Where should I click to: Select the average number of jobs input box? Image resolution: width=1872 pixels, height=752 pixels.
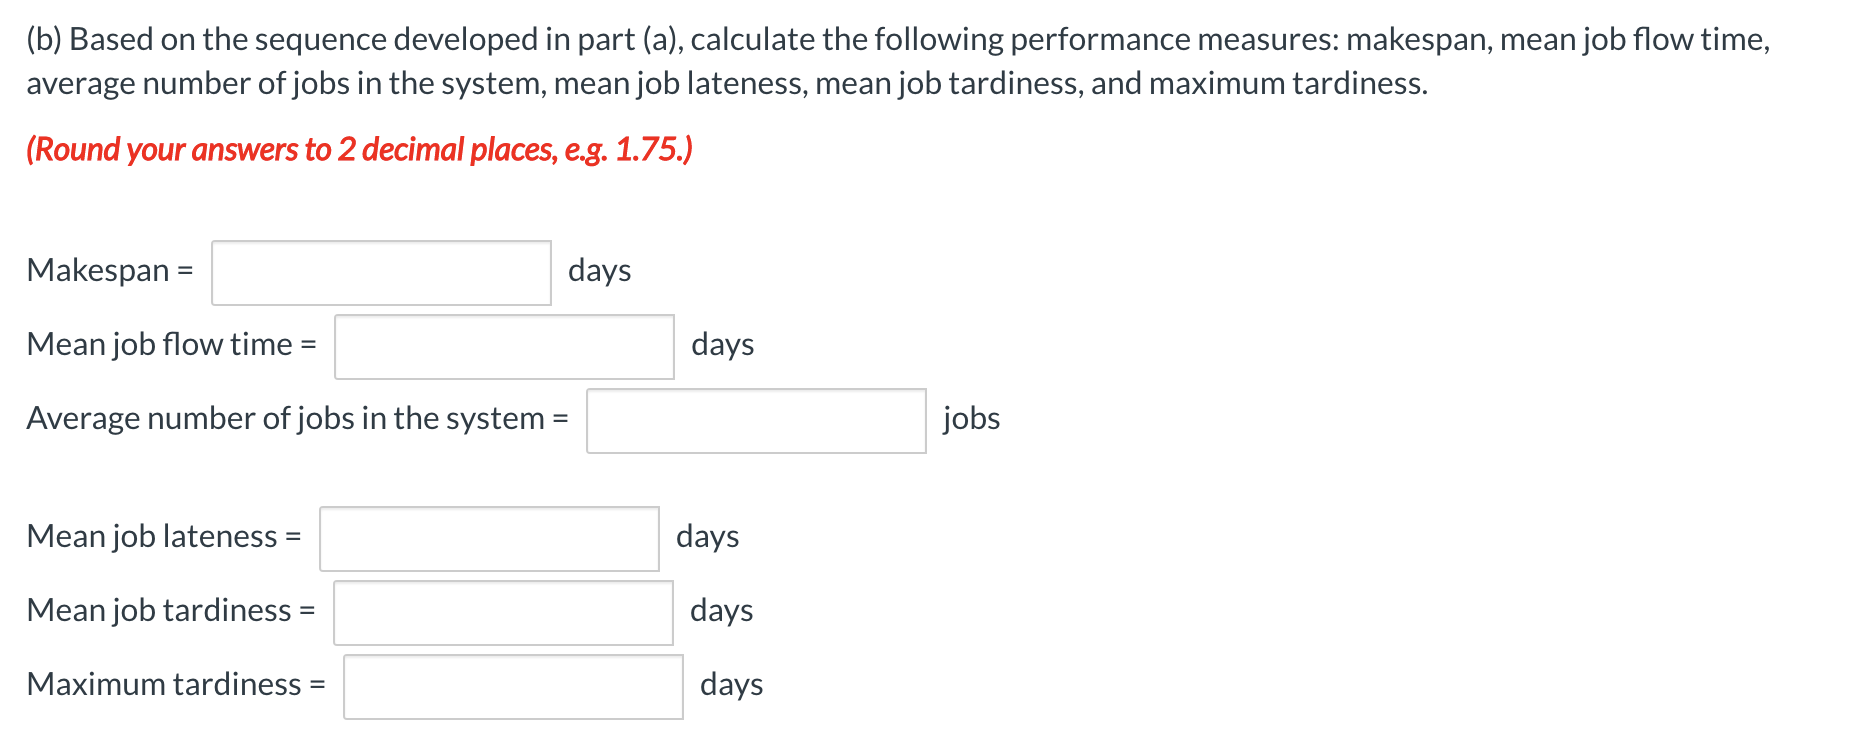coord(756,421)
